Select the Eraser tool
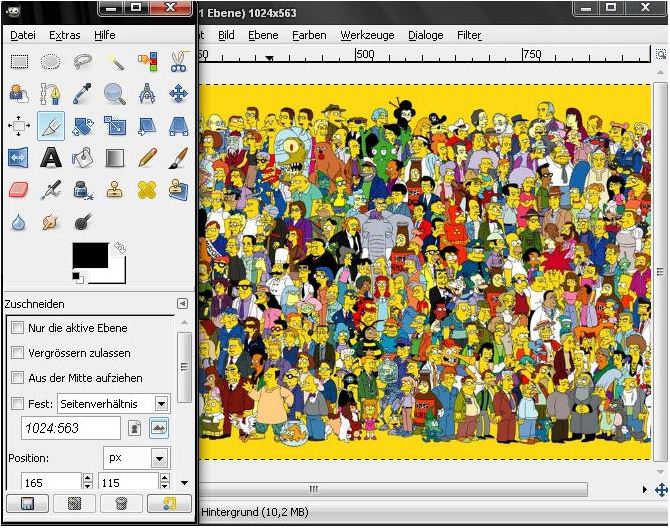This screenshot has height=528, width=670. coord(19,190)
